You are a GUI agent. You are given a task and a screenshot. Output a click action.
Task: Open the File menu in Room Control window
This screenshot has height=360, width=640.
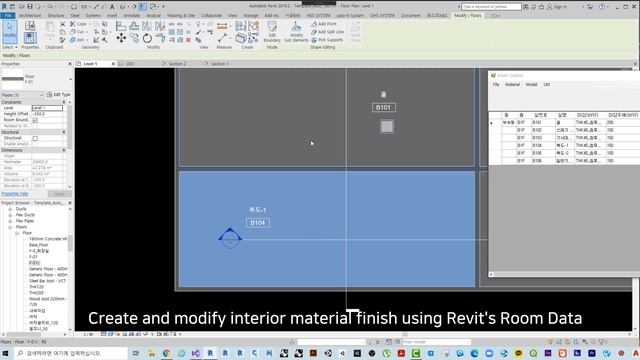496,84
